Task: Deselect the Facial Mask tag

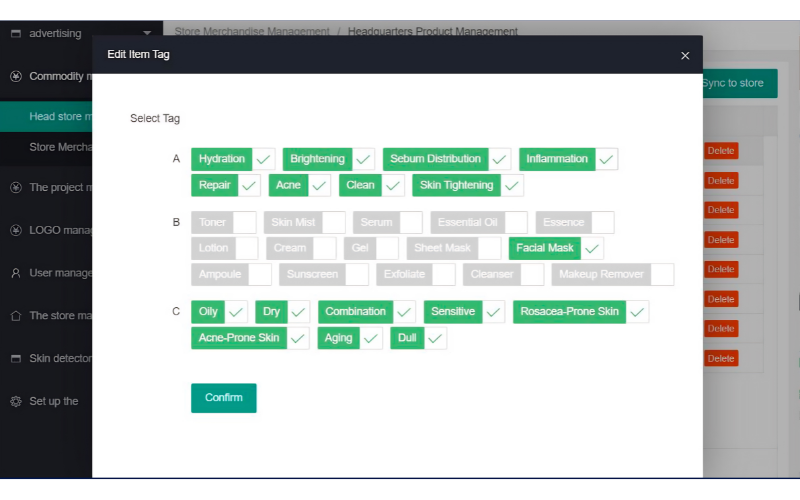Action: 556,248
